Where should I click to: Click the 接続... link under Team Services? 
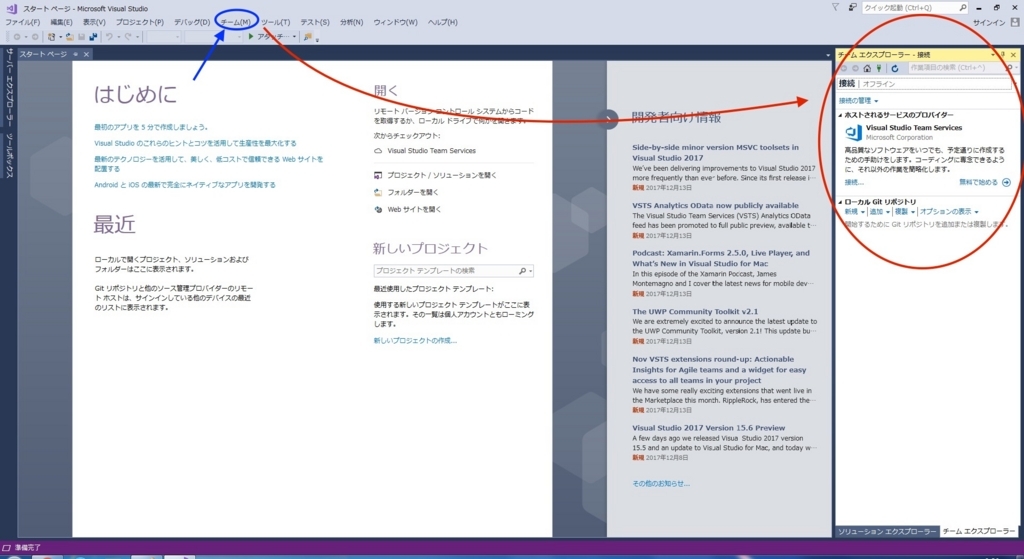[x=854, y=183]
